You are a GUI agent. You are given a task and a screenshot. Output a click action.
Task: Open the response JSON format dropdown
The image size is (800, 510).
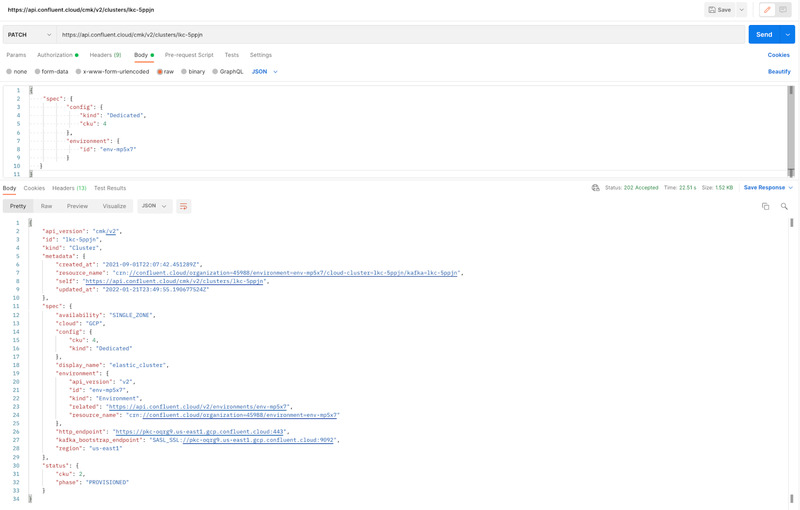[155, 206]
